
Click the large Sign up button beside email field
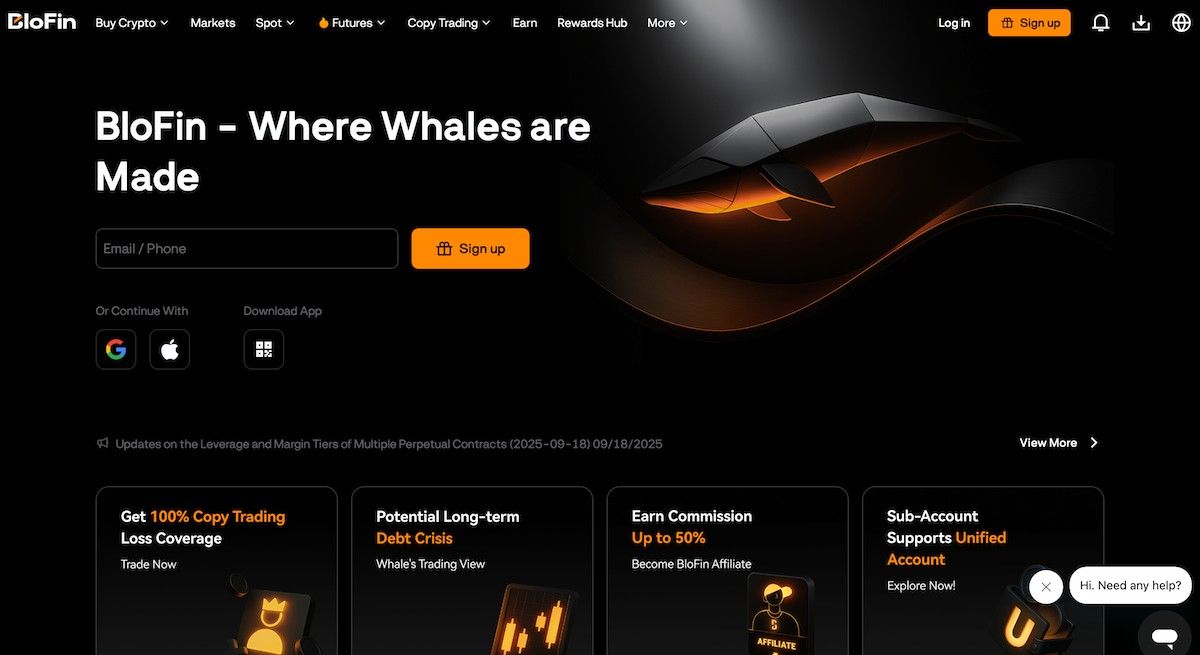(x=470, y=249)
